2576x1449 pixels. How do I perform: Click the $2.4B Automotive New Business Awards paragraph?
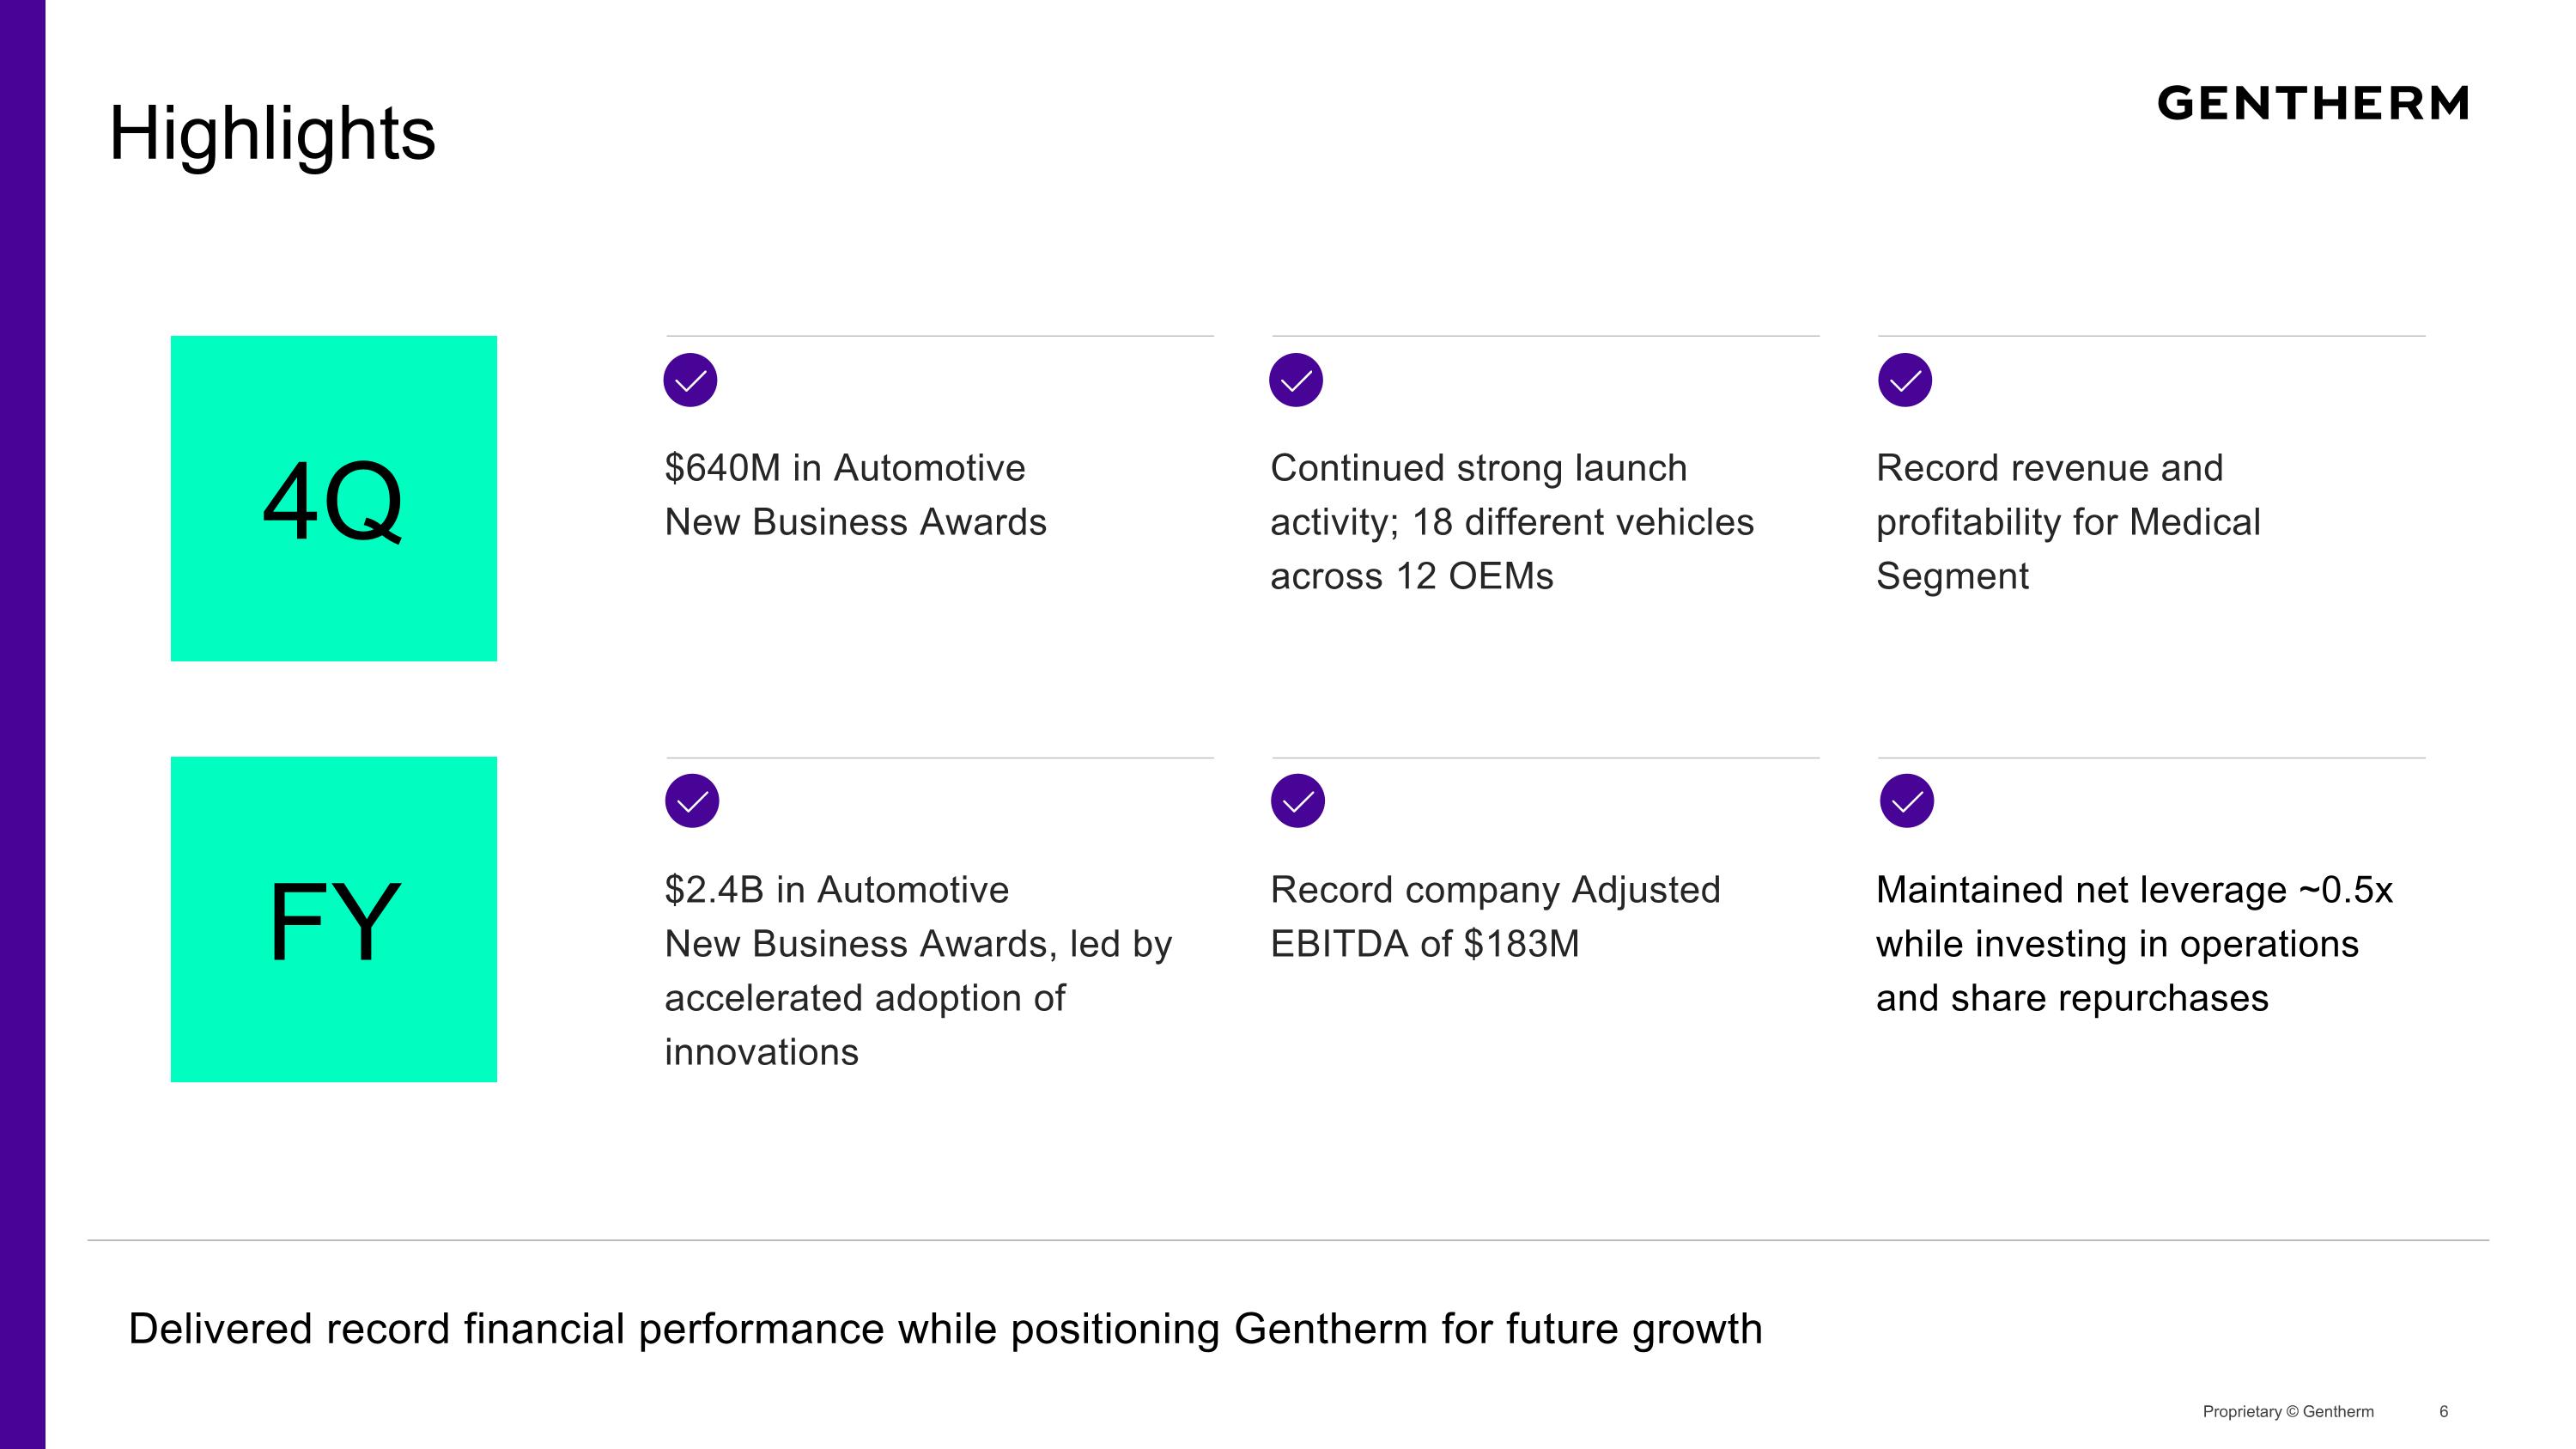[x=917, y=970]
